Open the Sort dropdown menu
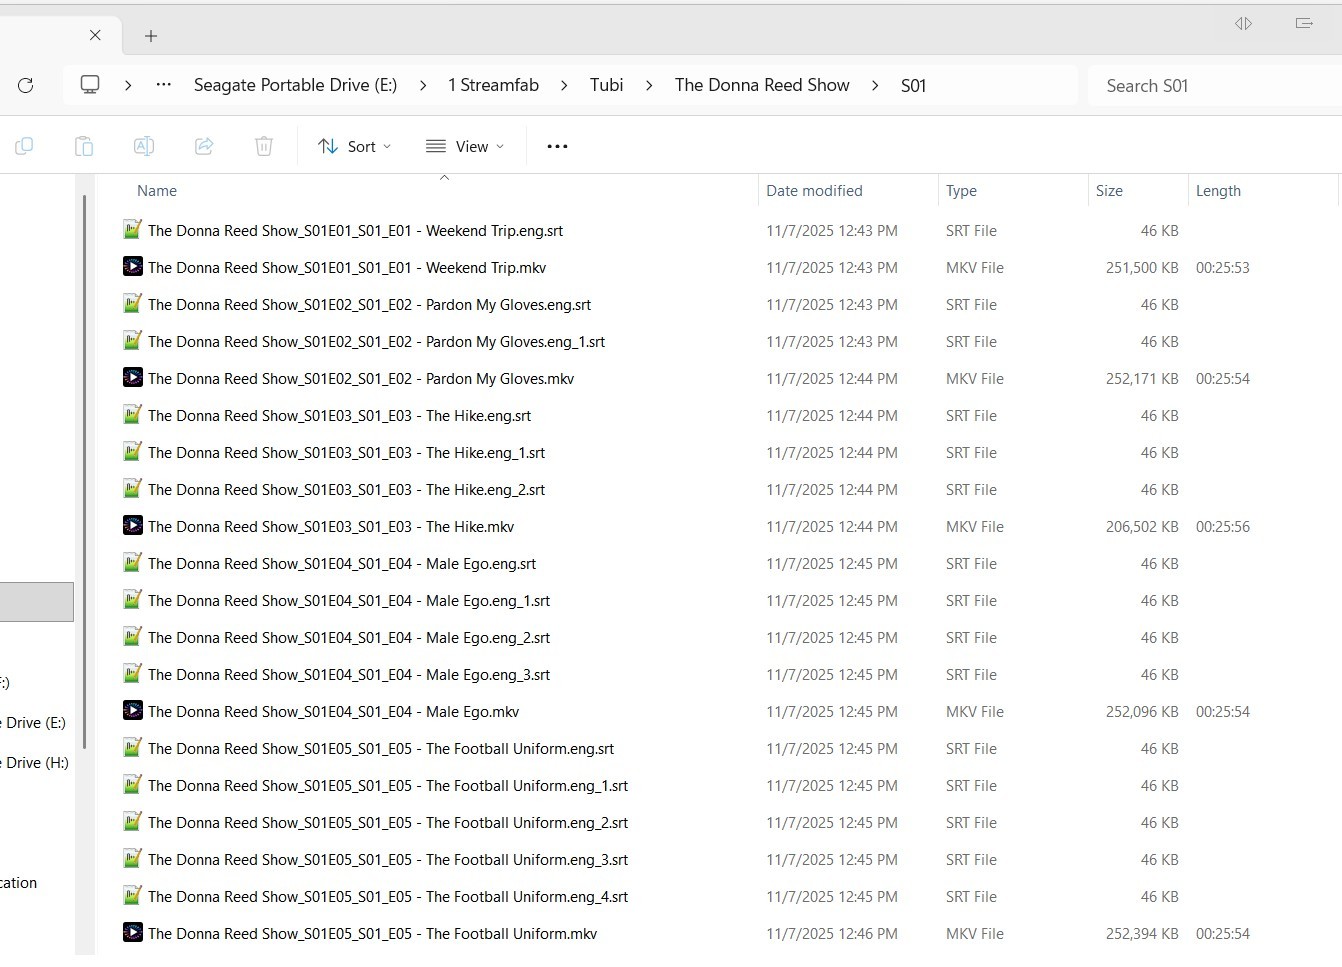The width and height of the screenshot is (1342, 967). pos(354,147)
